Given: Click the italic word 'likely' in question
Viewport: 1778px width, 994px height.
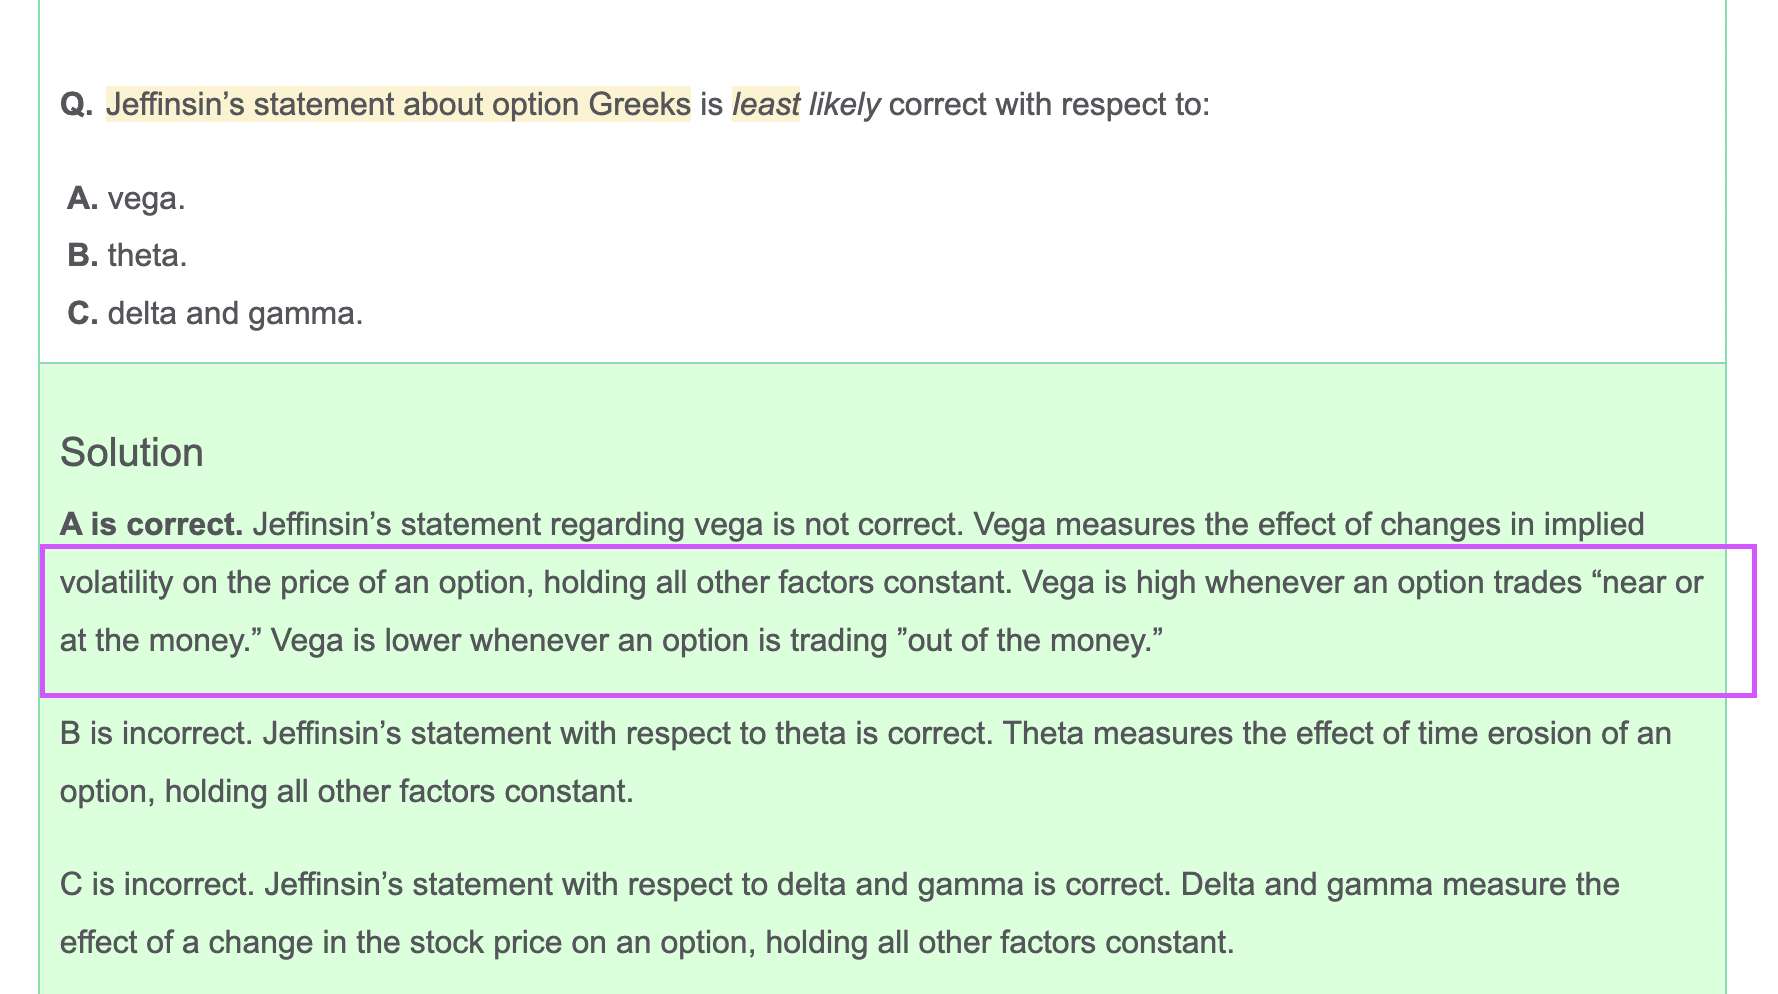Looking at the screenshot, I should (844, 104).
